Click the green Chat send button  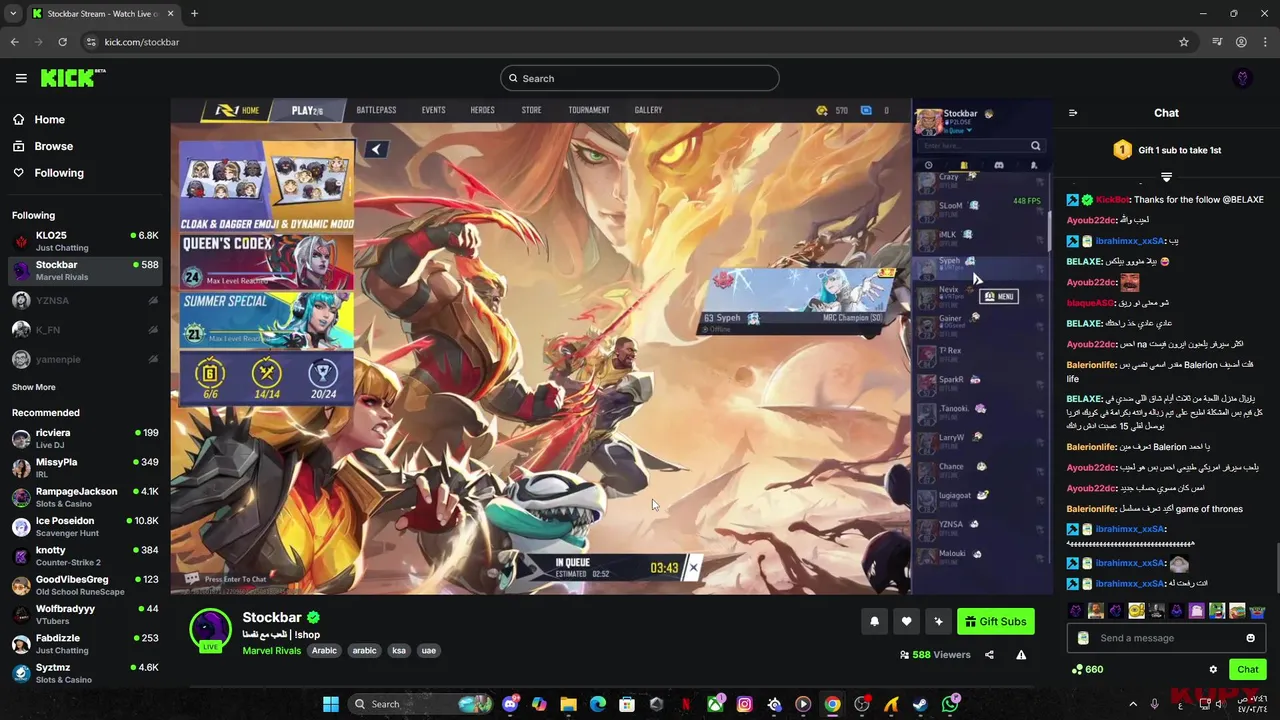pos(1248,669)
